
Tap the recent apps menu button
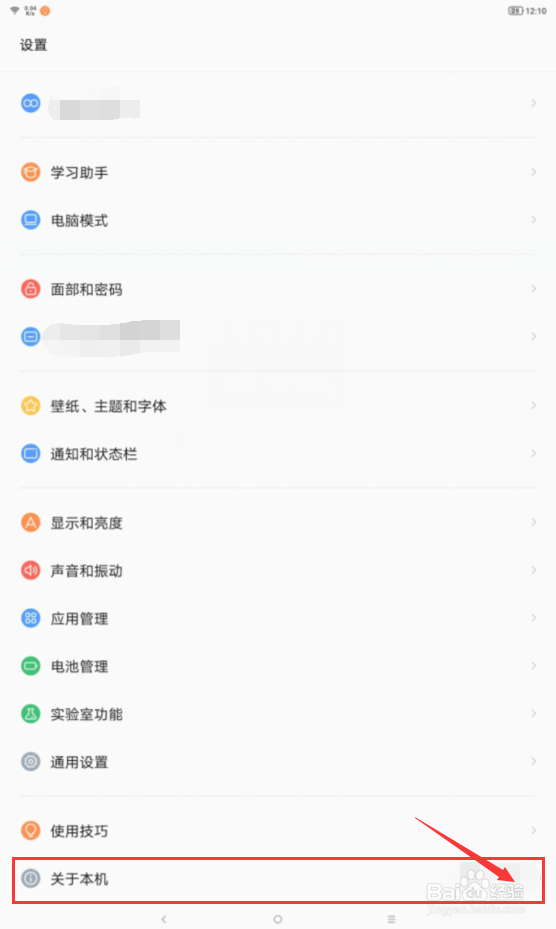(391, 919)
